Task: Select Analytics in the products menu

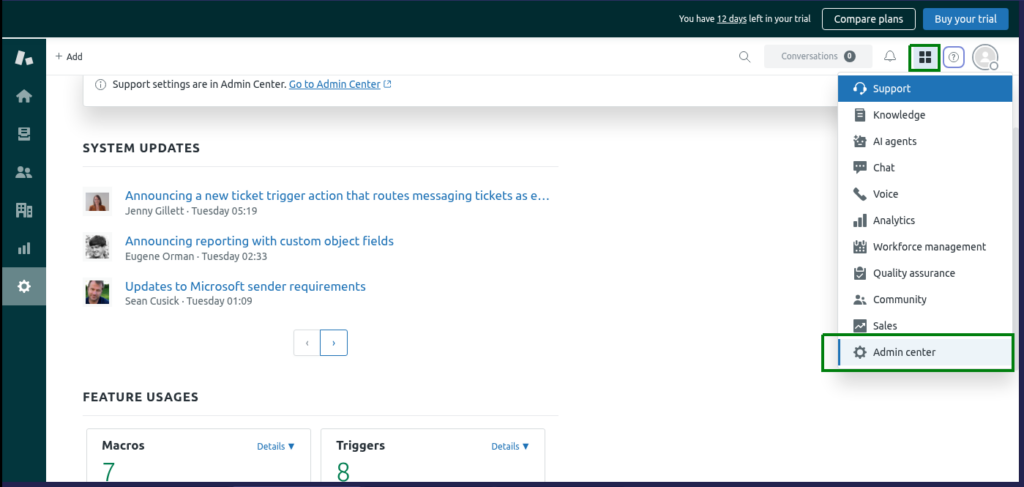Action: (x=925, y=221)
